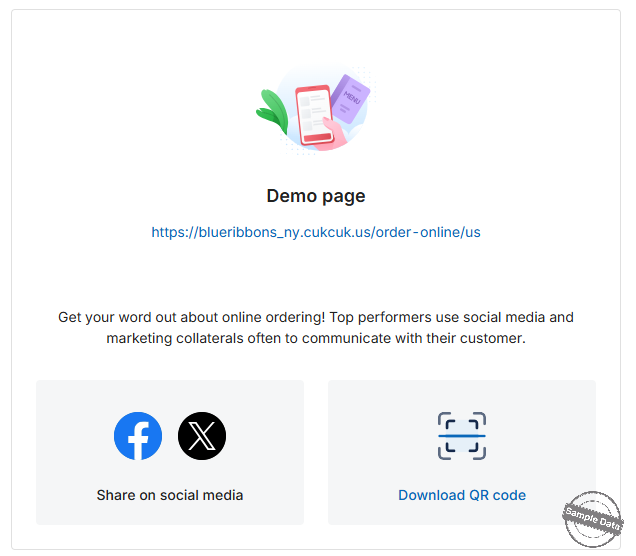Image resolution: width=636 pixels, height=556 pixels.
Task: Click the Facebook share icon
Action: click(x=138, y=436)
